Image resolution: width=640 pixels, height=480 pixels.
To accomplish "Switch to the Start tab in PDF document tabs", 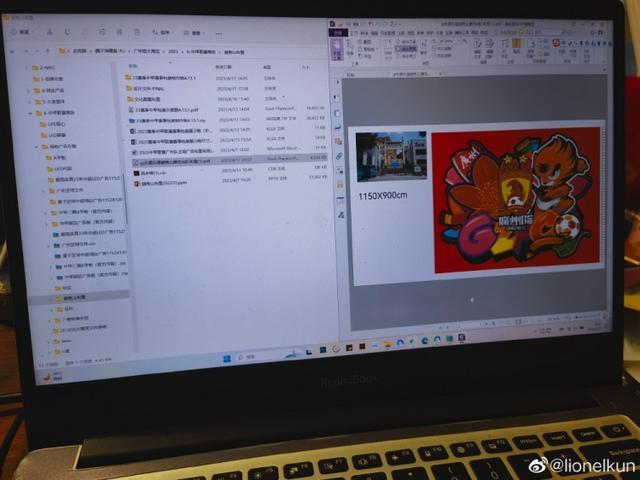I will tap(351, 75).
